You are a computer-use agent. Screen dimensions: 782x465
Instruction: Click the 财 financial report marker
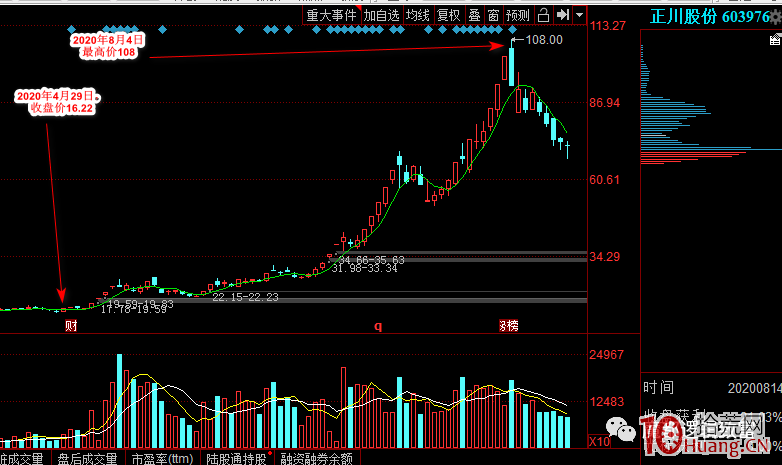pos(71,326)
